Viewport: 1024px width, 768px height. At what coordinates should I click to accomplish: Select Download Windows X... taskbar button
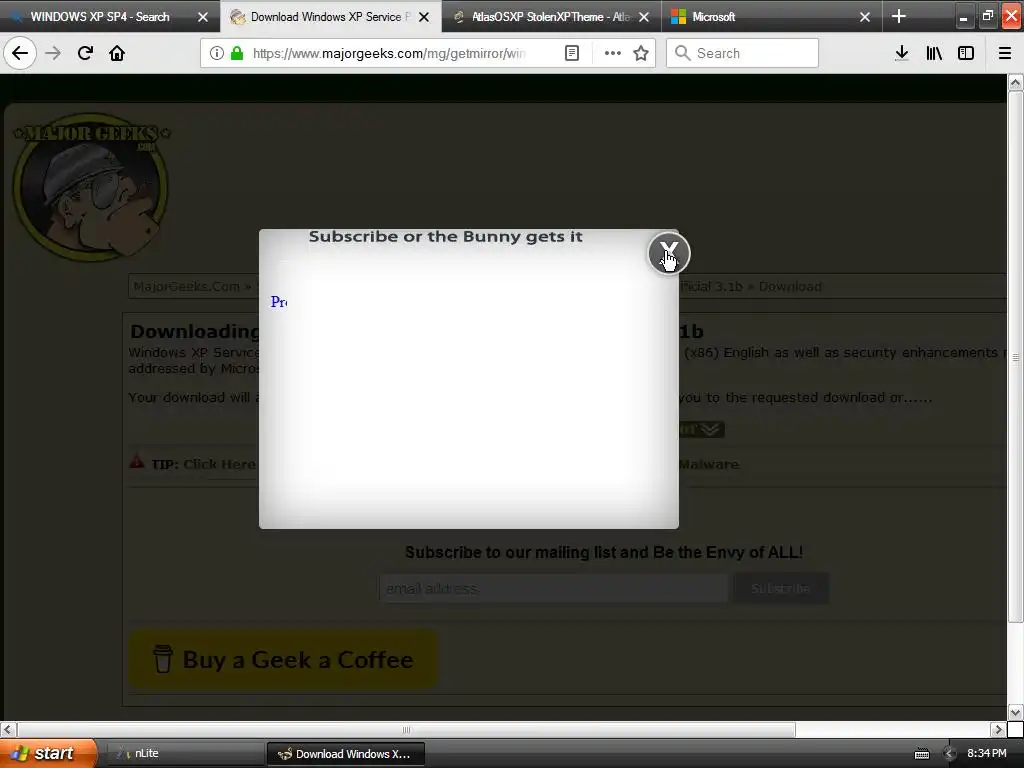tap(346, 754)
